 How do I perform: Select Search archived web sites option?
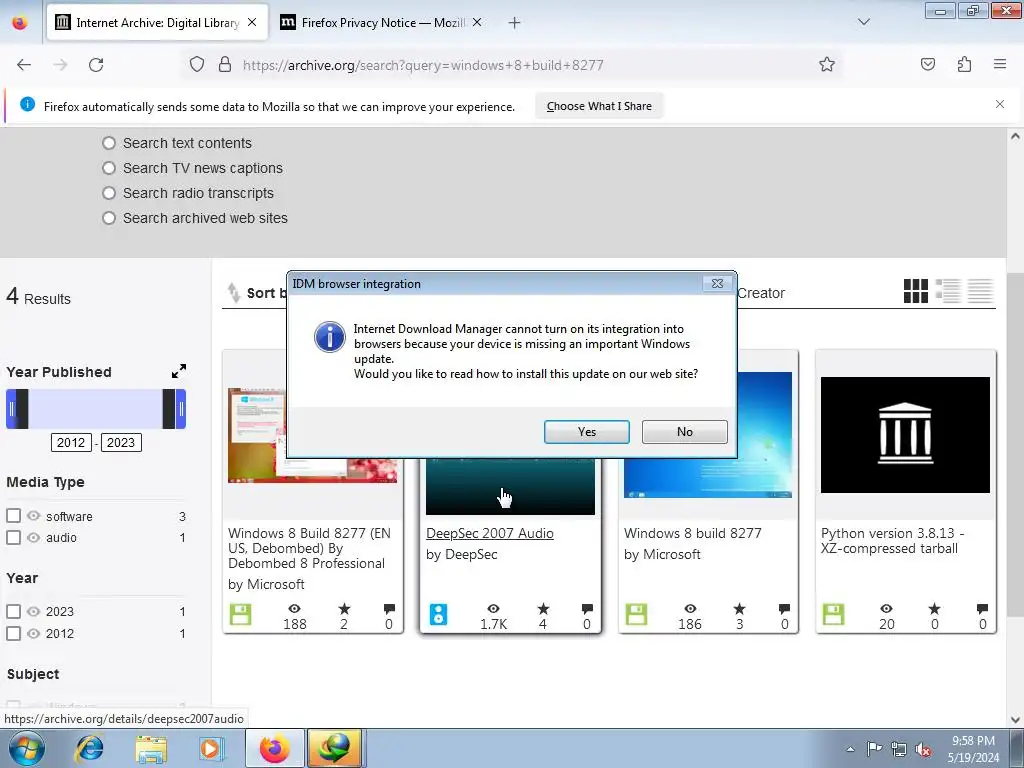pos(109,218)
